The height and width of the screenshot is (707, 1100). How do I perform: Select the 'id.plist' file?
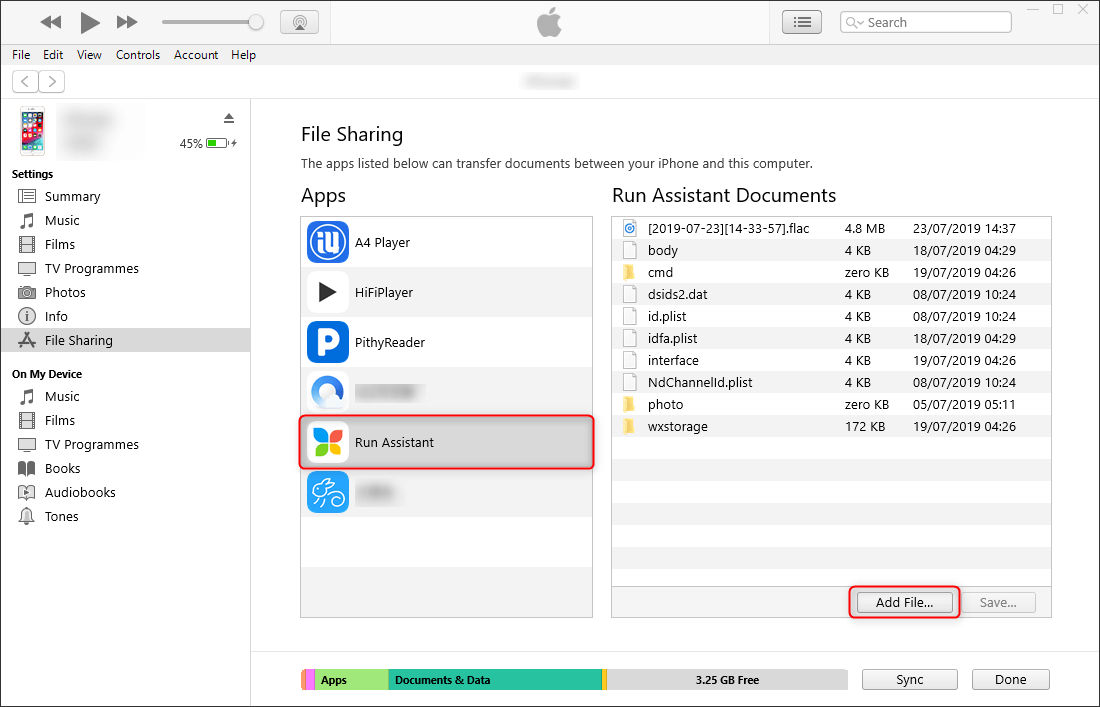point(831,316)
